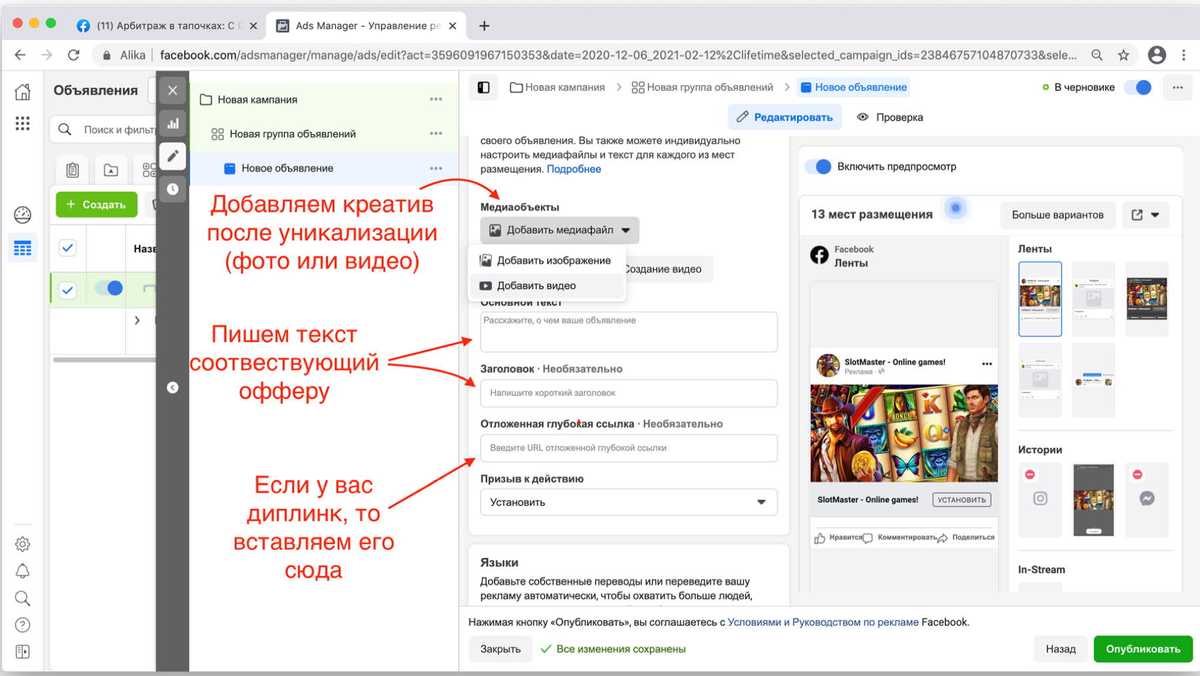
Task: Open the three-dot menu on SlotMaster preview post
Action: (987, 363)
